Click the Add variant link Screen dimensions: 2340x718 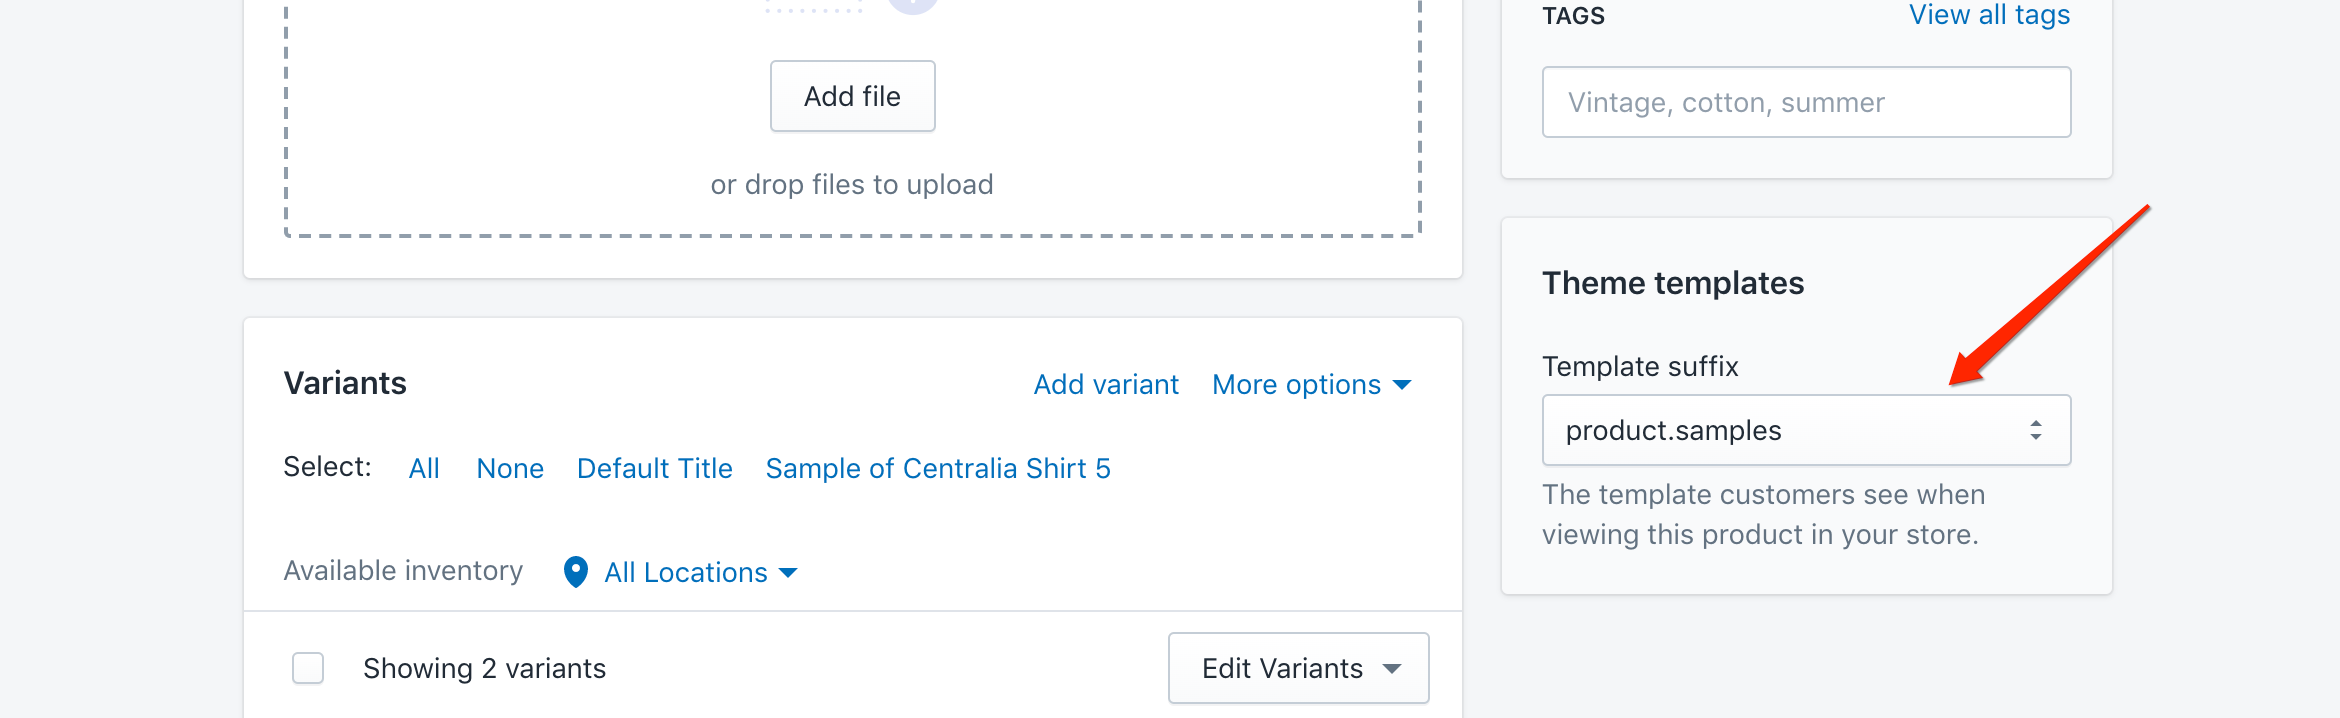1106,385
